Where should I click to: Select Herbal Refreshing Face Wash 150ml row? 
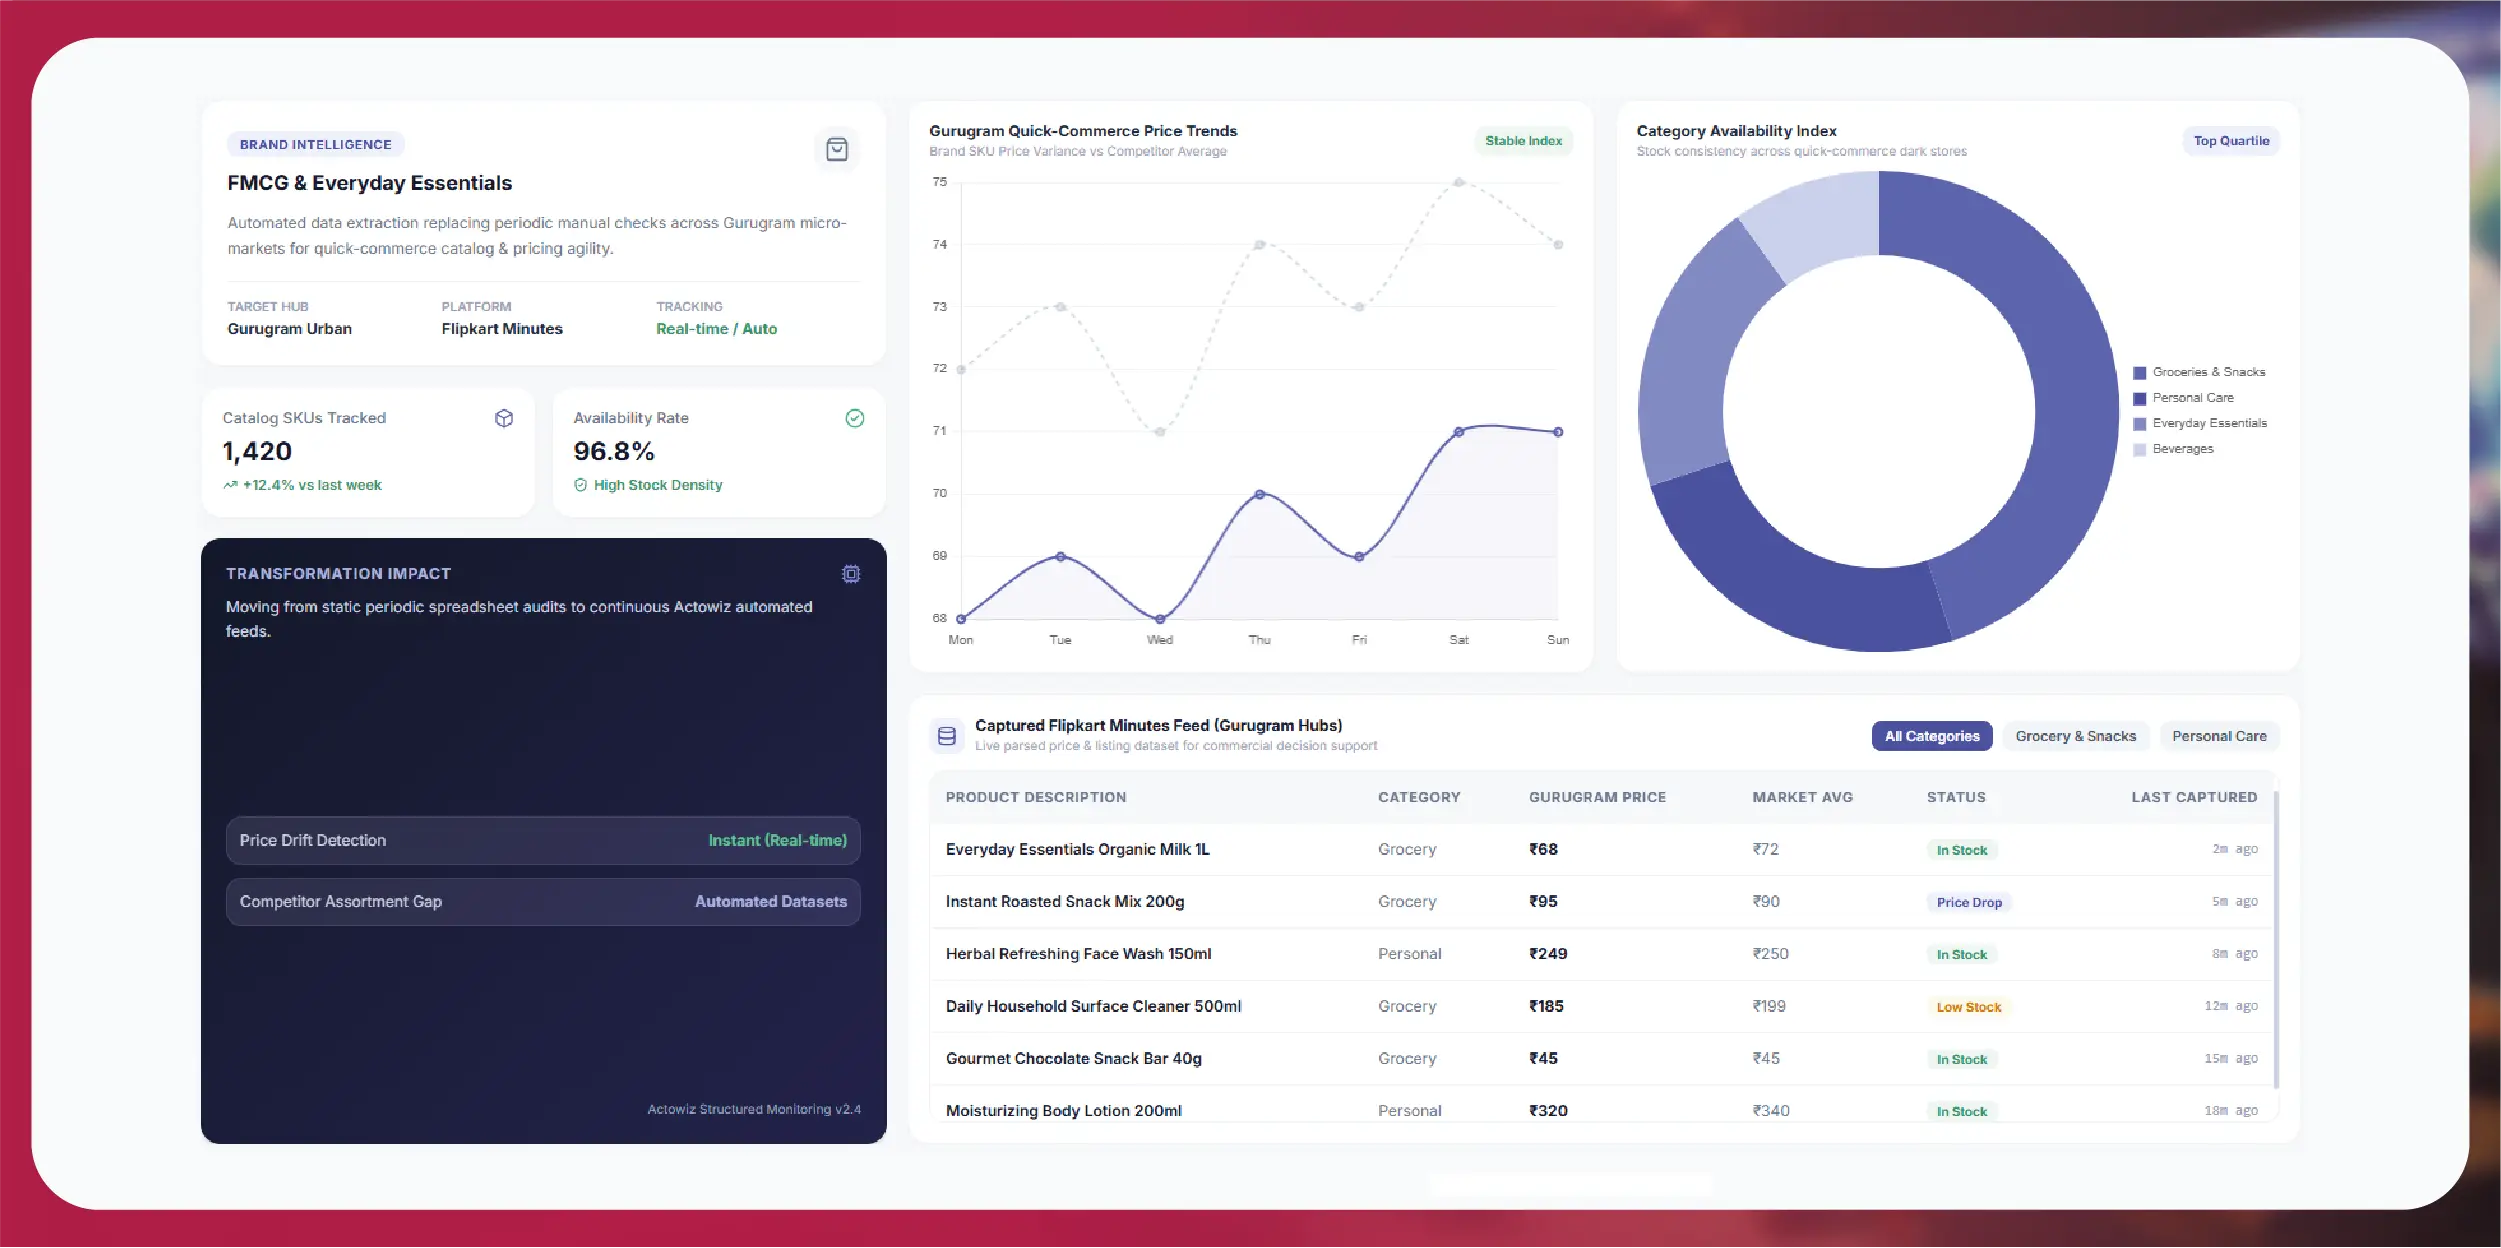coord(1602,954)
